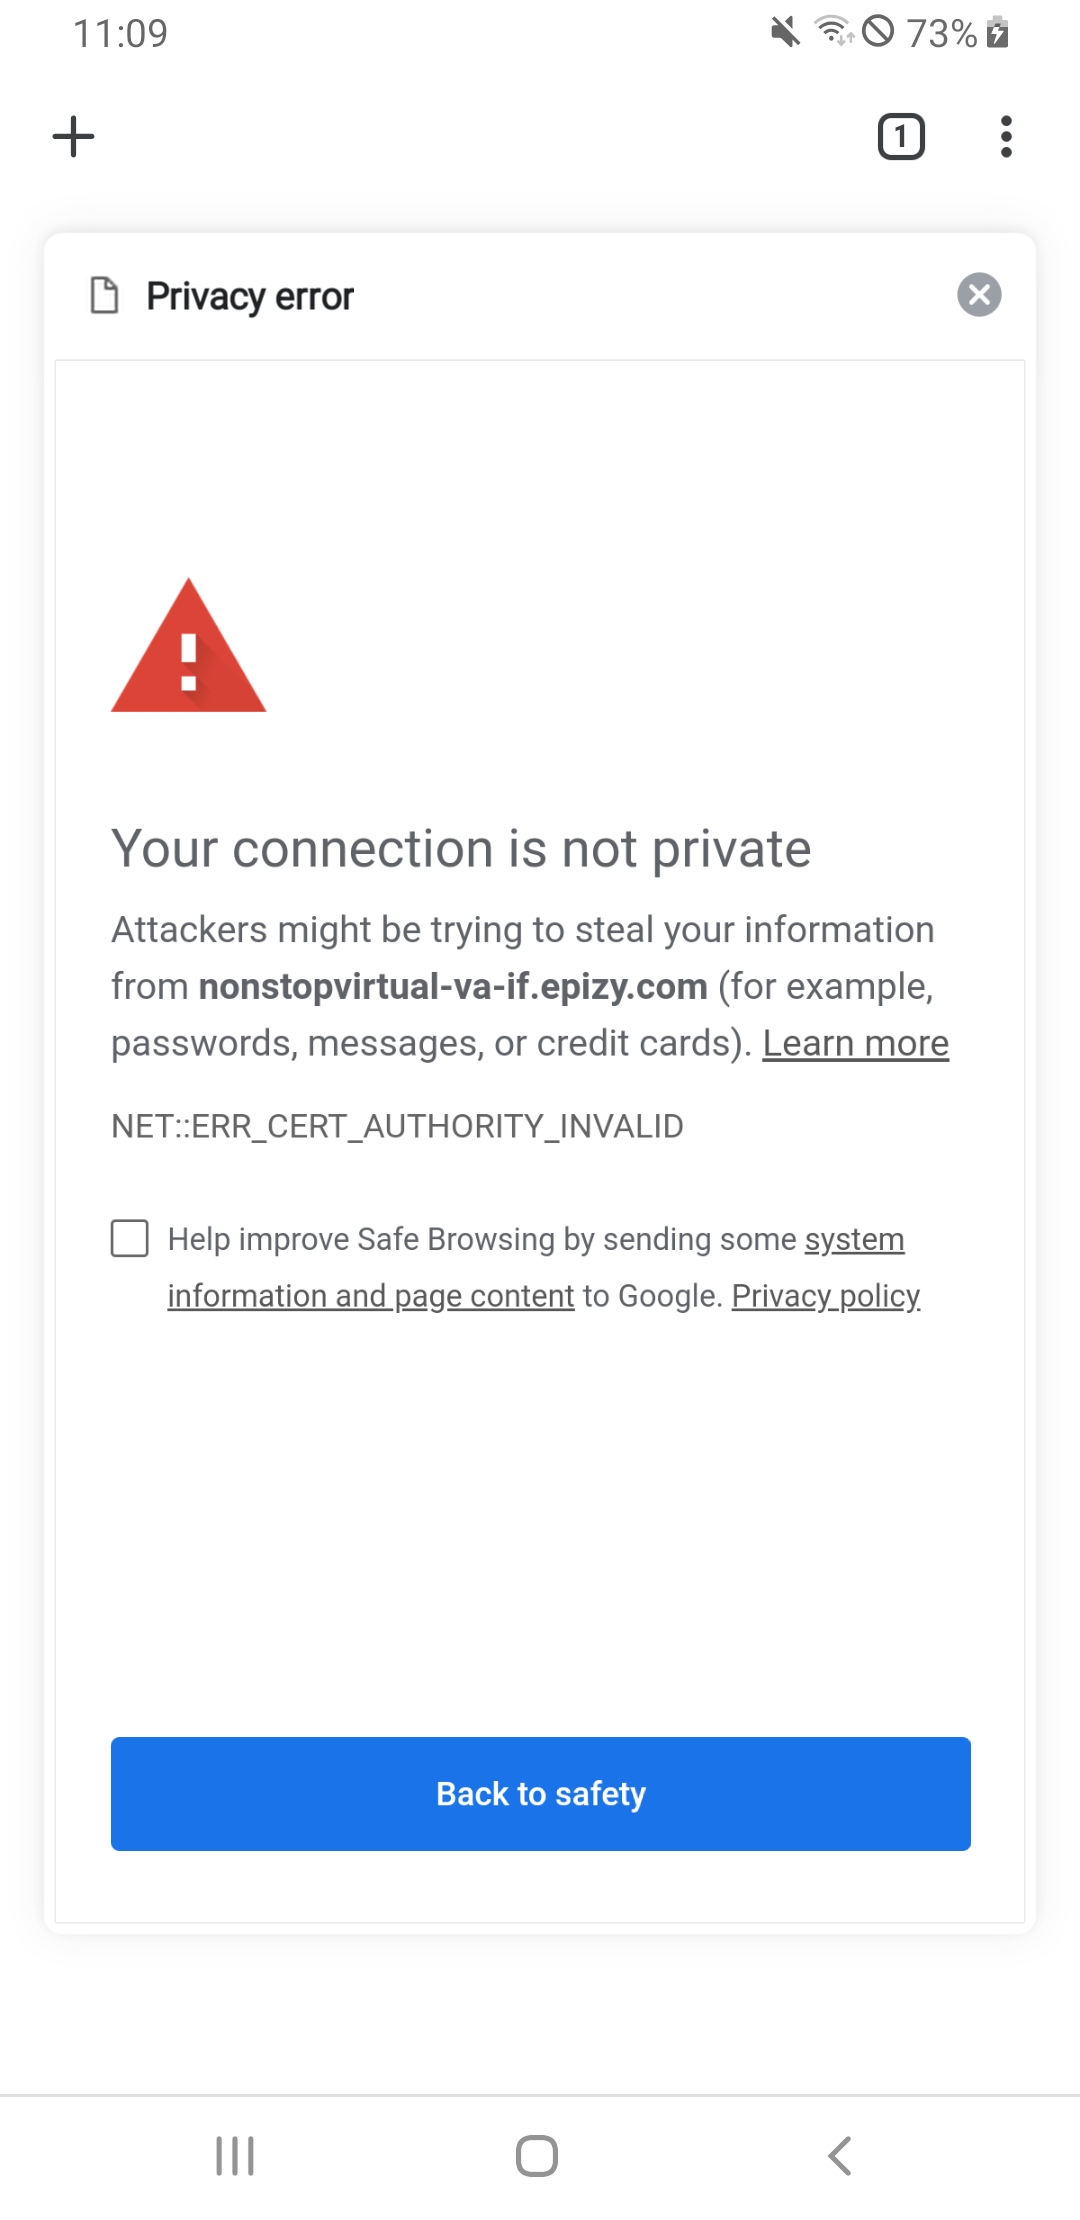Tap the battery status icon
The height and width of the screenshot is (2220, 1080).
point(997,33)
